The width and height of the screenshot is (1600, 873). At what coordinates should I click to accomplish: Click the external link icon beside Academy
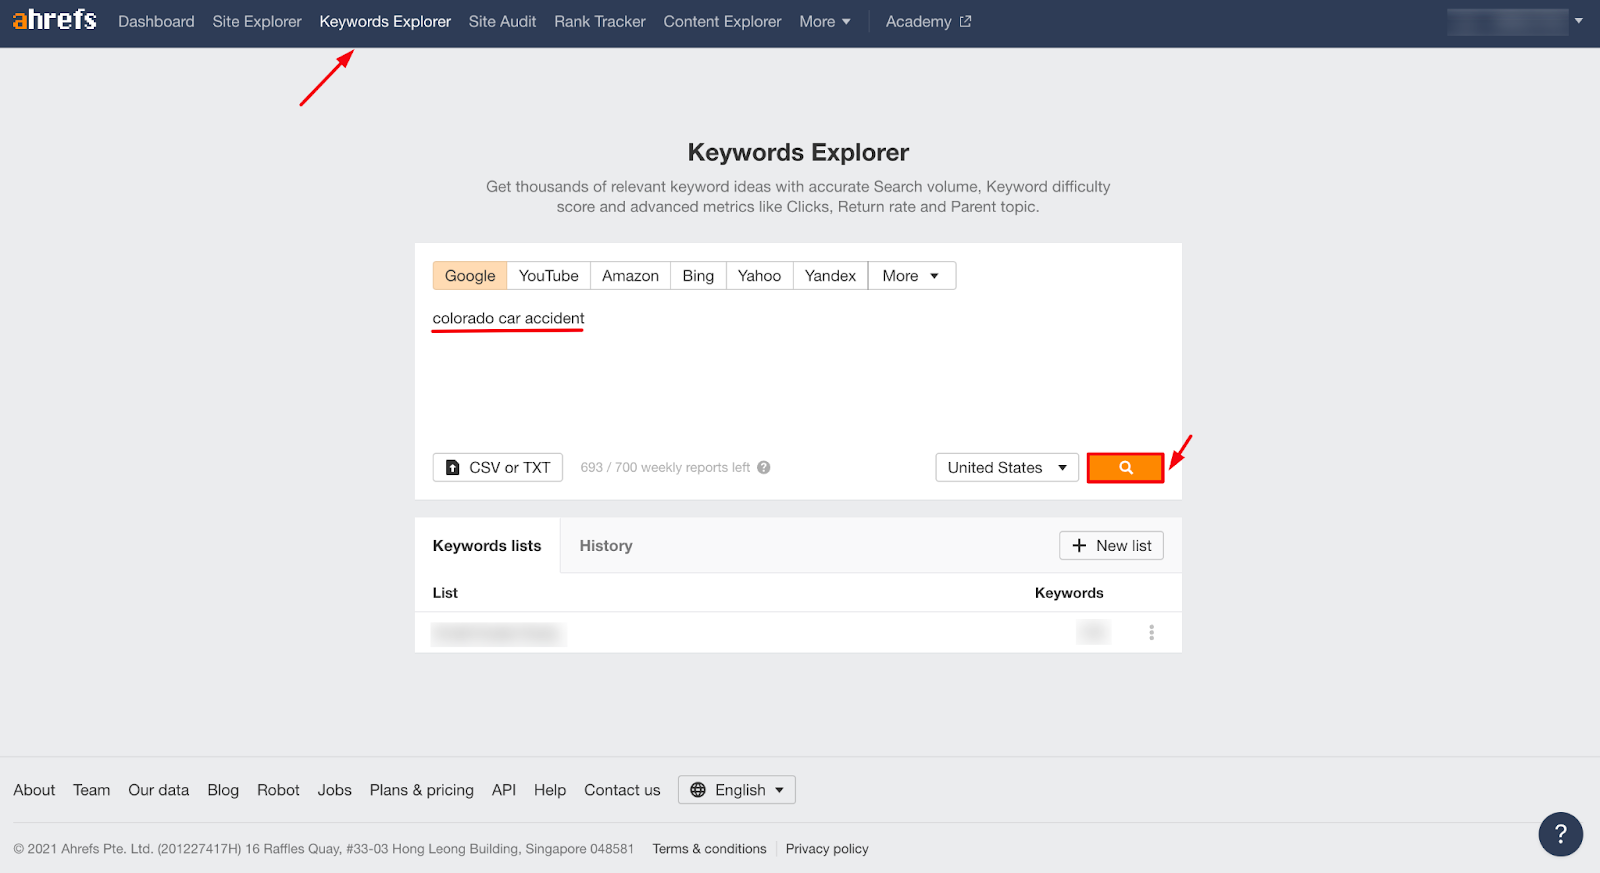[965, 21]
